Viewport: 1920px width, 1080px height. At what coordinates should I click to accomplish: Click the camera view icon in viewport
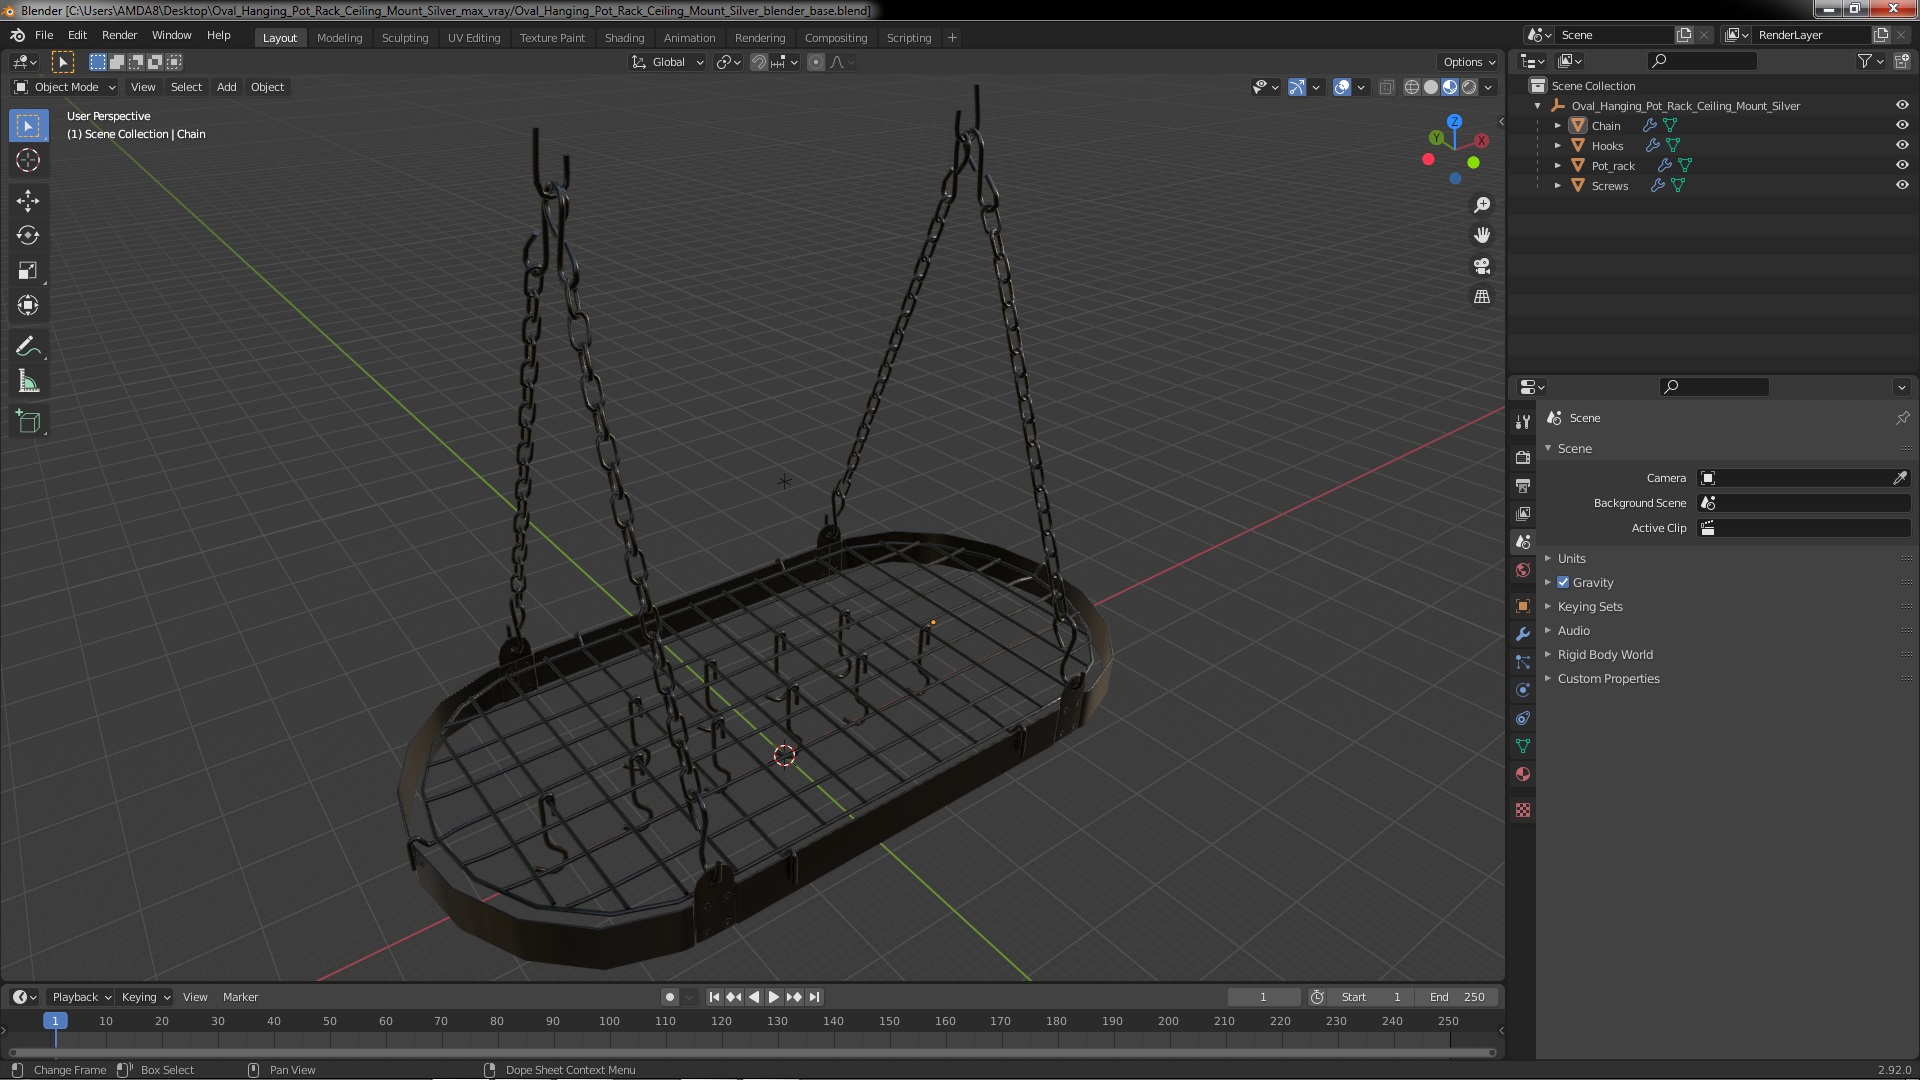point(1482,266)
